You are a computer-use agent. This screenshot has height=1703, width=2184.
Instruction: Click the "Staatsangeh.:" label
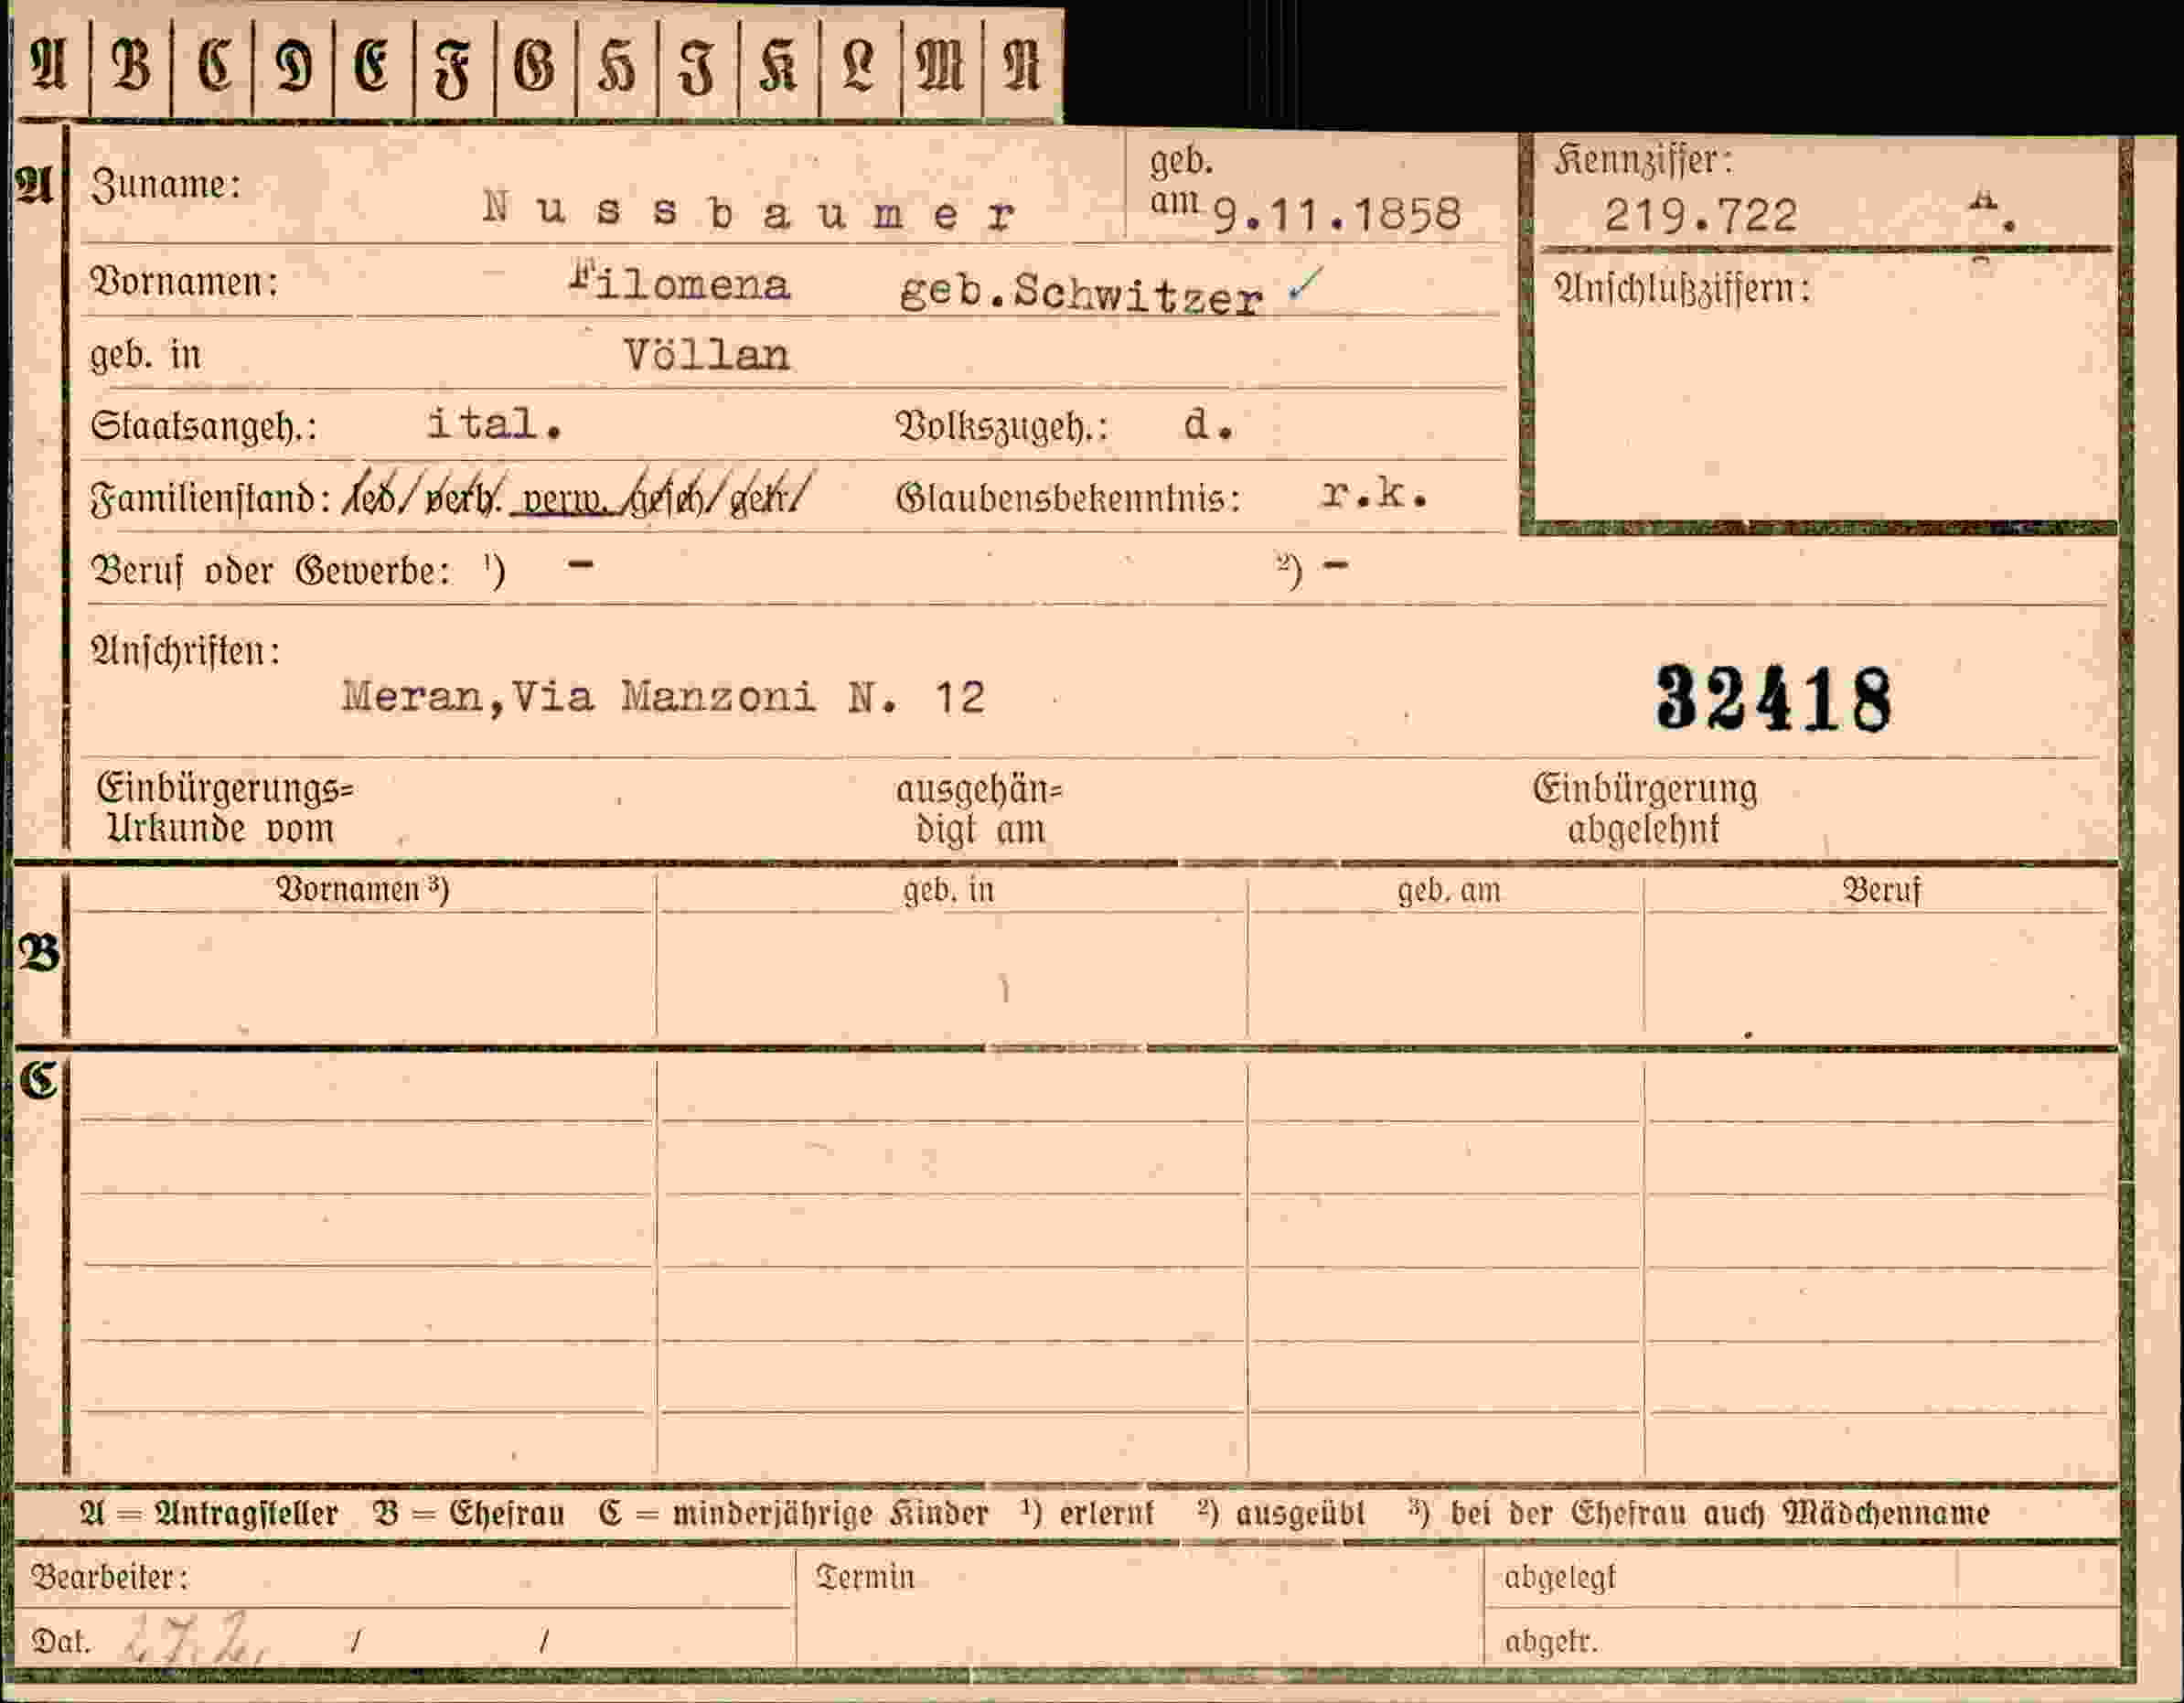(x=204, y=428)
